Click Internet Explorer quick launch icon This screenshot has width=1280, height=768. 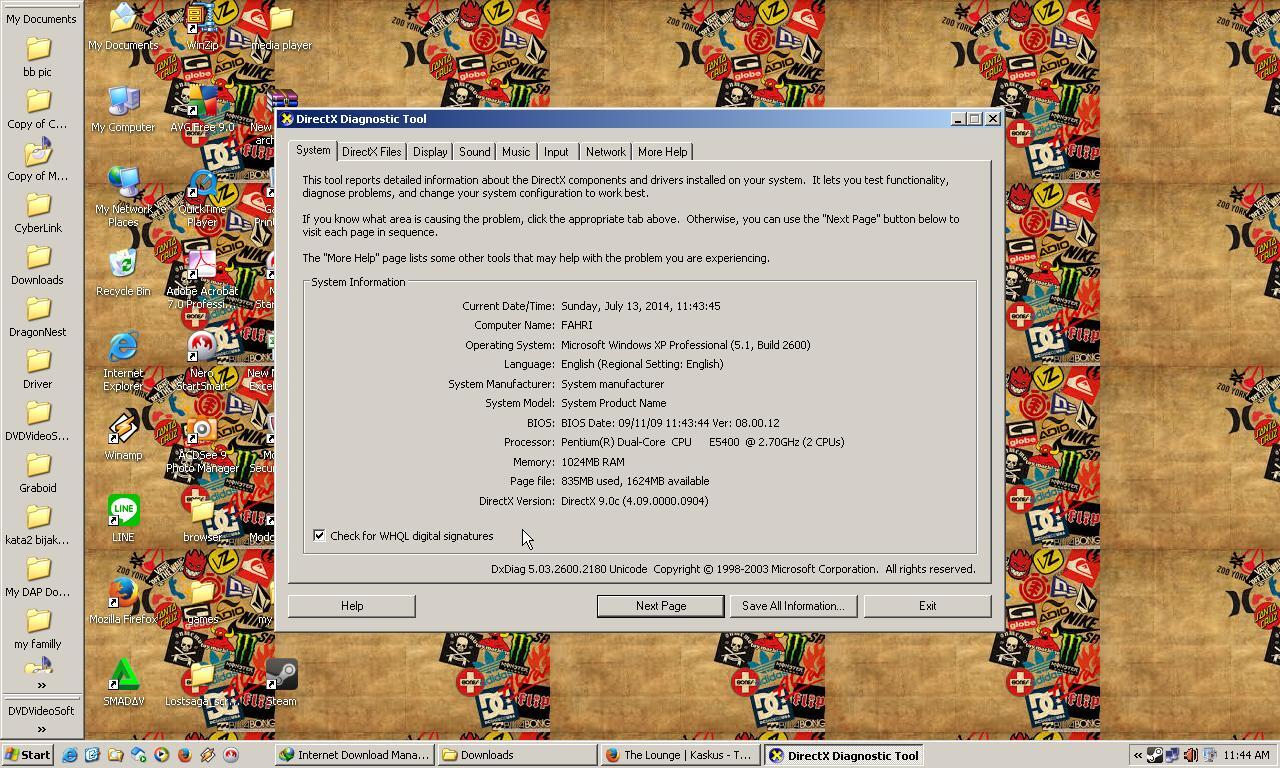tap(70, 755)
